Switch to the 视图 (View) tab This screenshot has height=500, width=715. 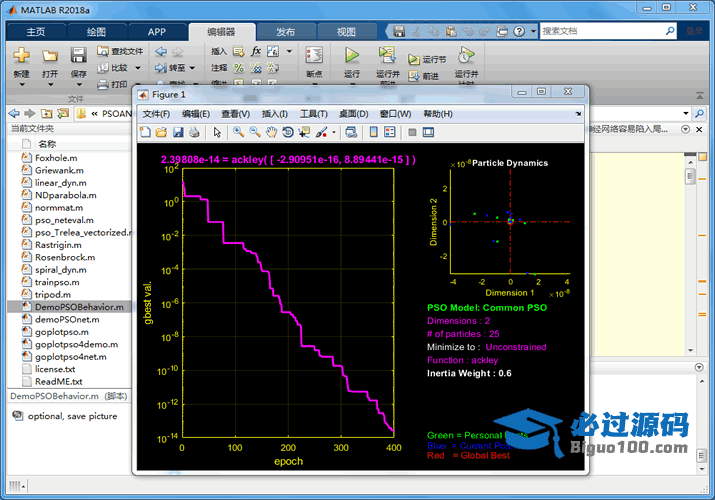pos(346,32)
